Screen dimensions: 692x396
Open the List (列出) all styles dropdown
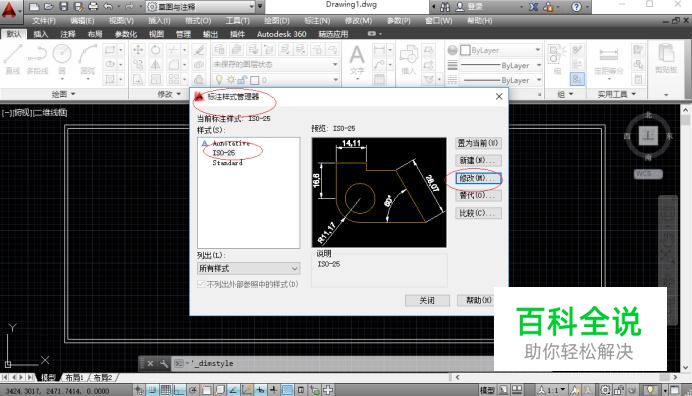point(248,268)
